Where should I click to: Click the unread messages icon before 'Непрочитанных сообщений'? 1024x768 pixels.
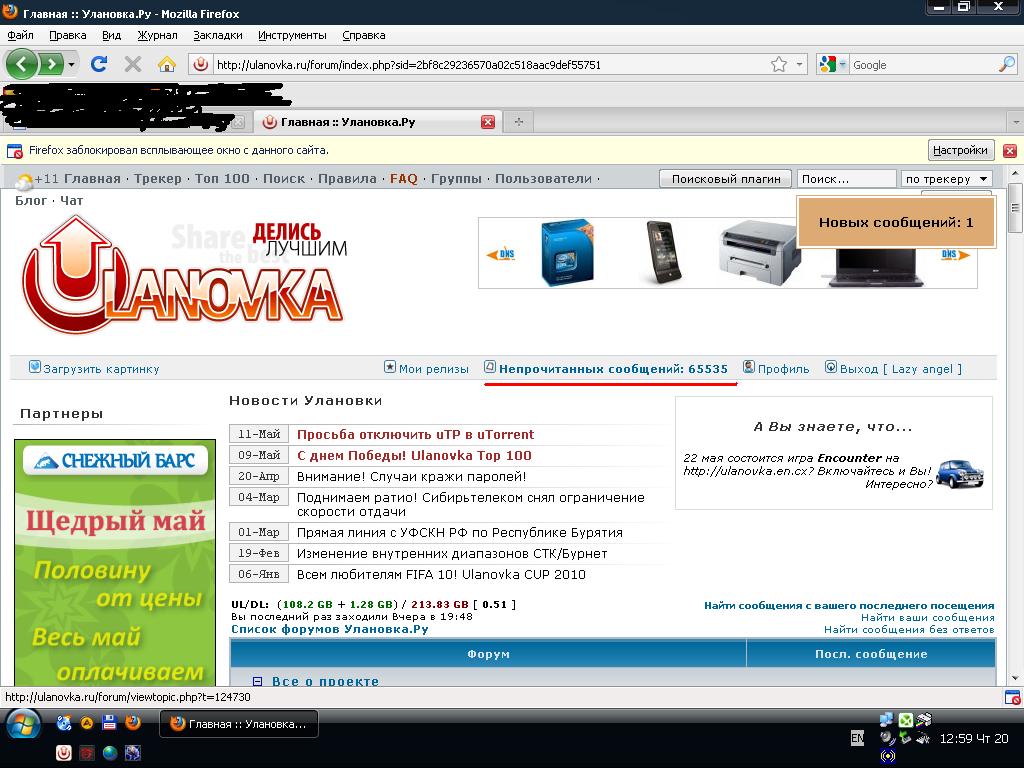[489, 368]
